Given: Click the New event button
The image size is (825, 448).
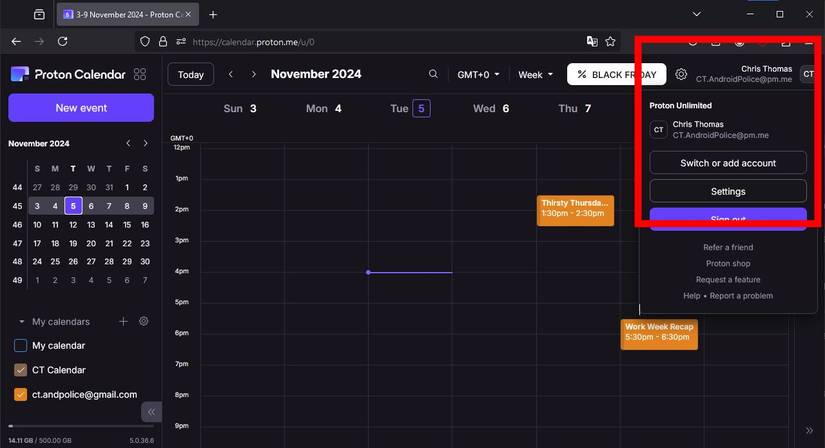Looking at the screenshot, I should pos(81,108).
